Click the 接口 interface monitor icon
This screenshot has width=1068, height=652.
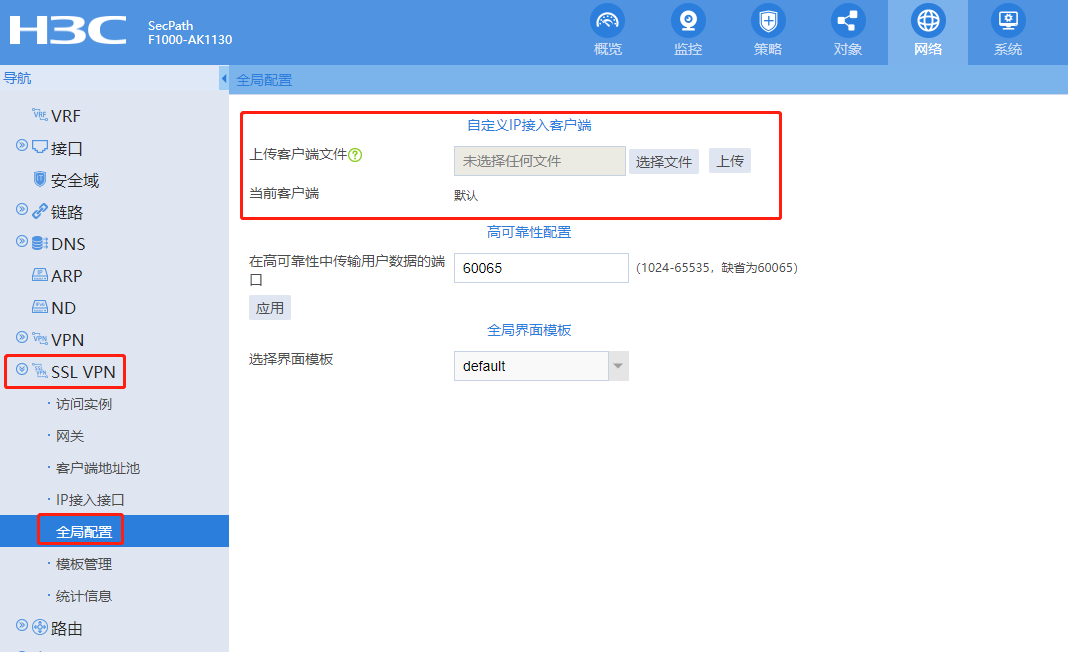pyautogui.click(x=40, y=146)
